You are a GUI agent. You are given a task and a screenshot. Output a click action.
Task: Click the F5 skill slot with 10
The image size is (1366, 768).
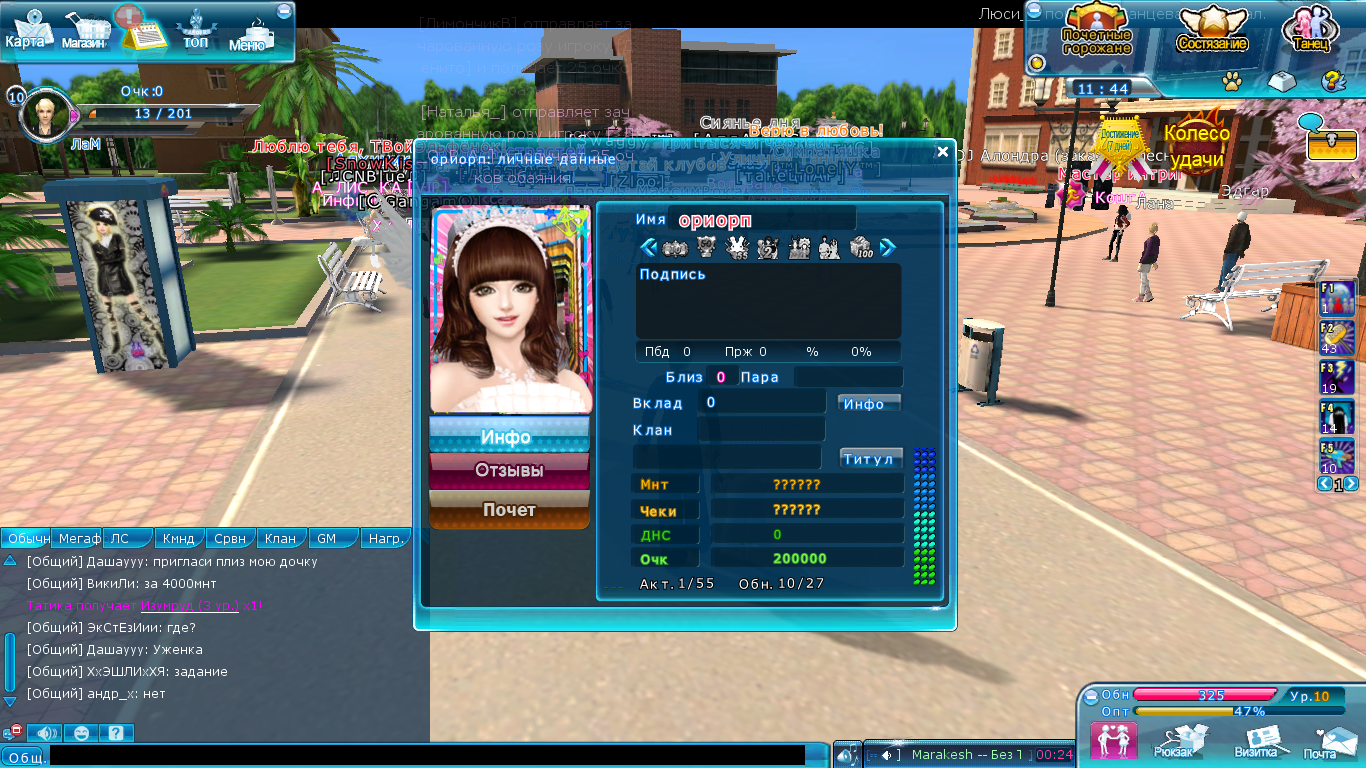coord(1338,456)
